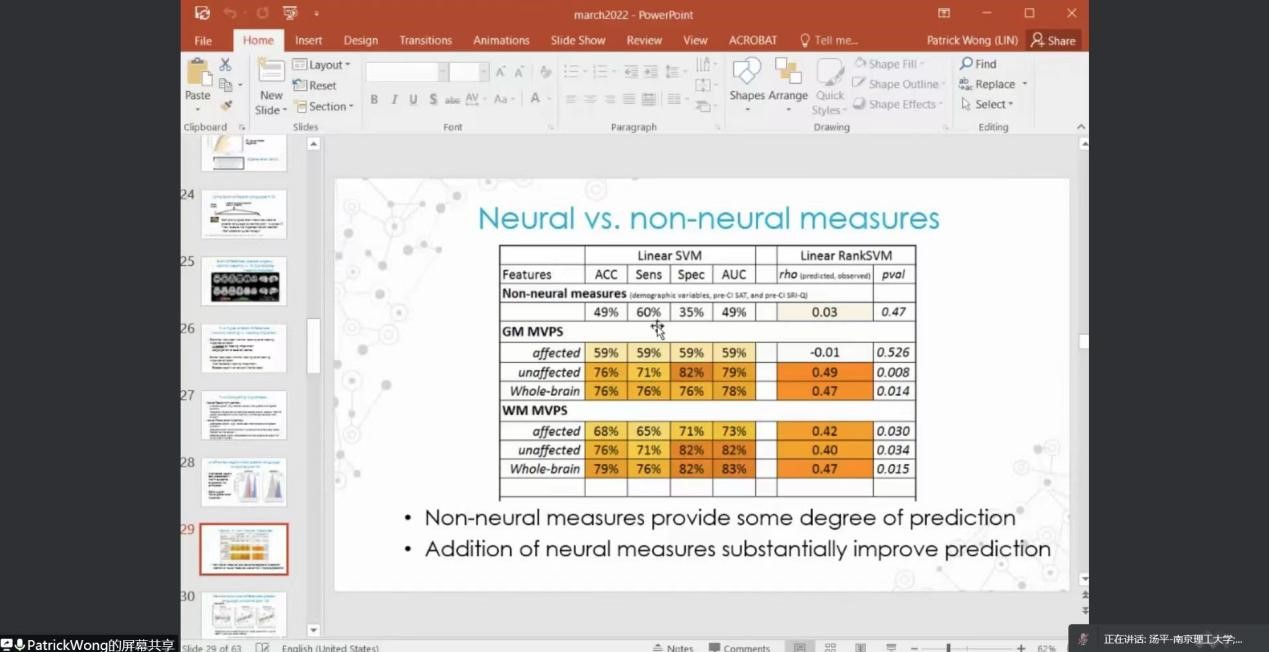The image size is (1269, 652).
Task: Adjust the zoom slider in status bar
Action: tap(948, 648)
